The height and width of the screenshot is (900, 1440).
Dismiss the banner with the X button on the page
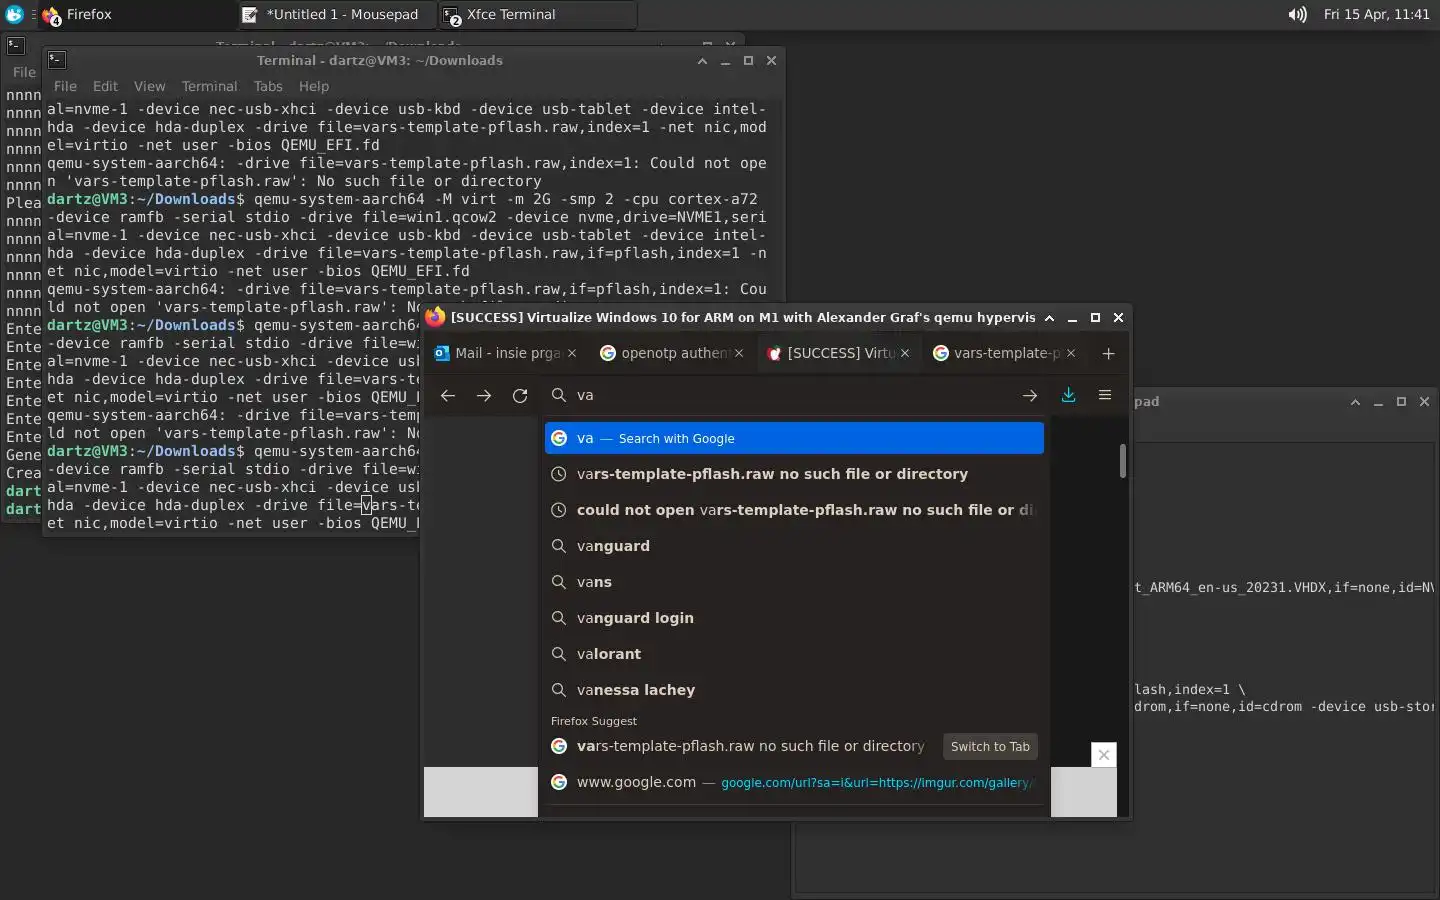point(1103,755)
